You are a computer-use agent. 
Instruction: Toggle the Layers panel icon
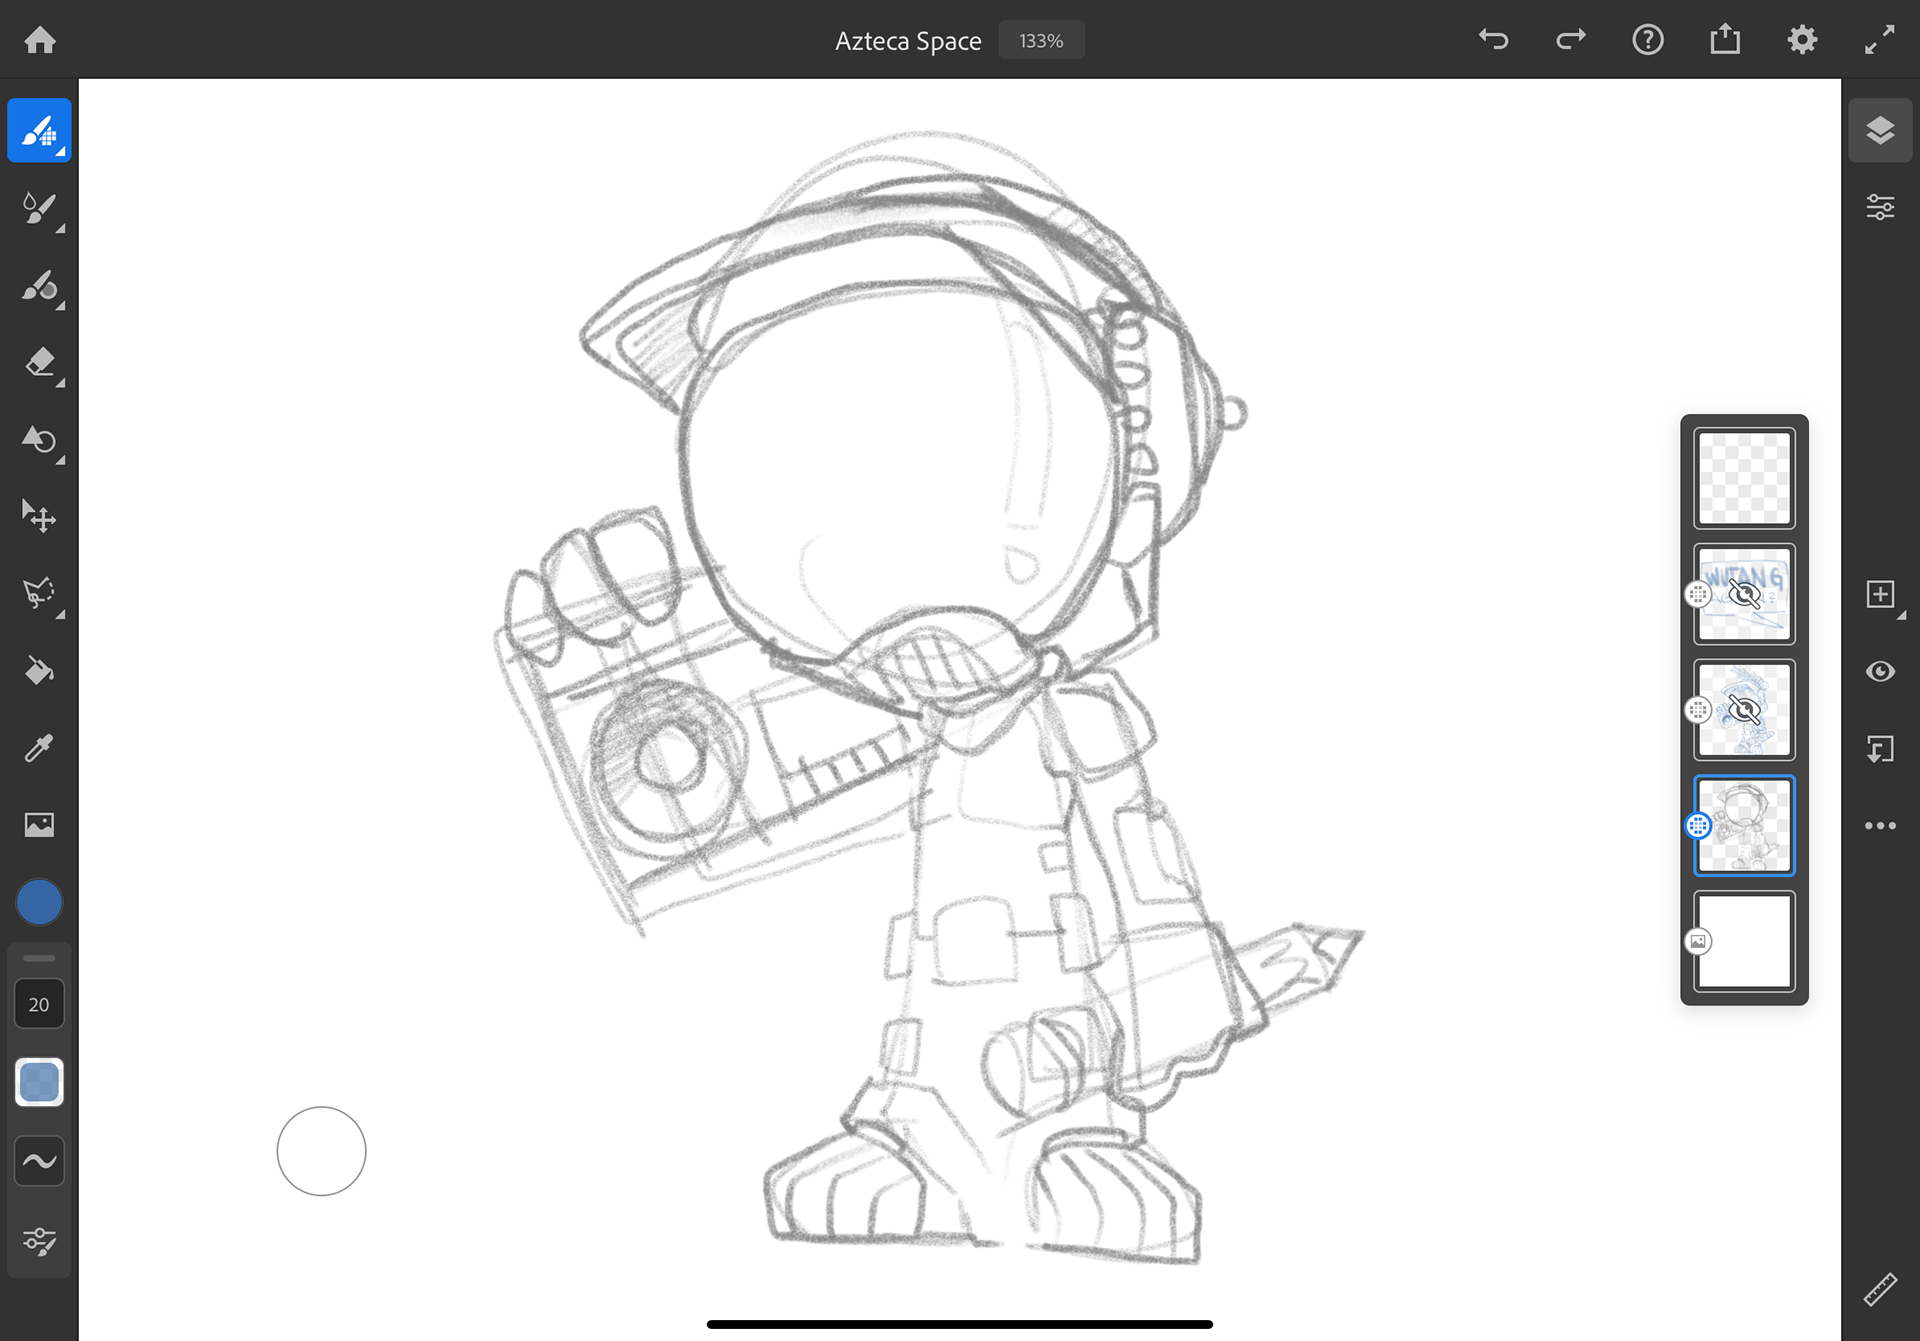click(x=1880, y=131)
